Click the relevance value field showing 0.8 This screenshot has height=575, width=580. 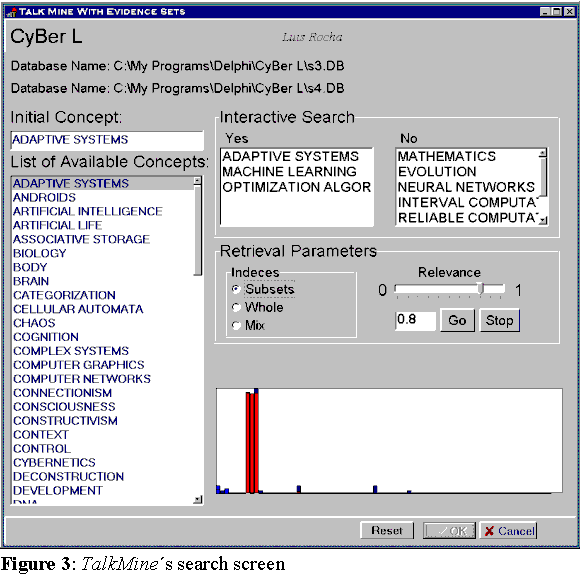415,320
